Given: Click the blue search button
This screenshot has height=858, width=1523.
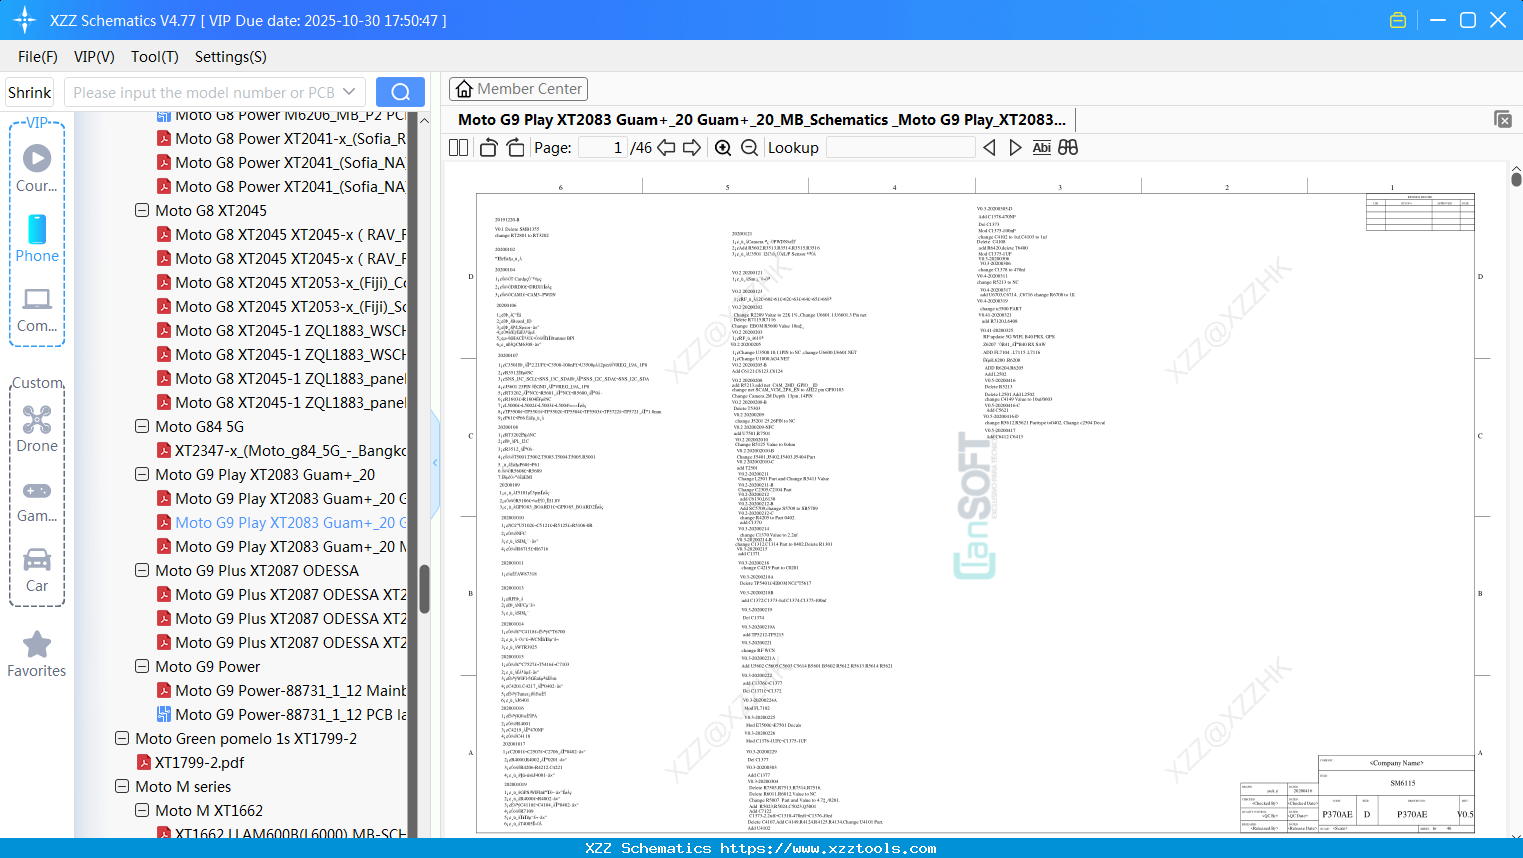Looking at the screenshot, I should (x=400, y=92).
